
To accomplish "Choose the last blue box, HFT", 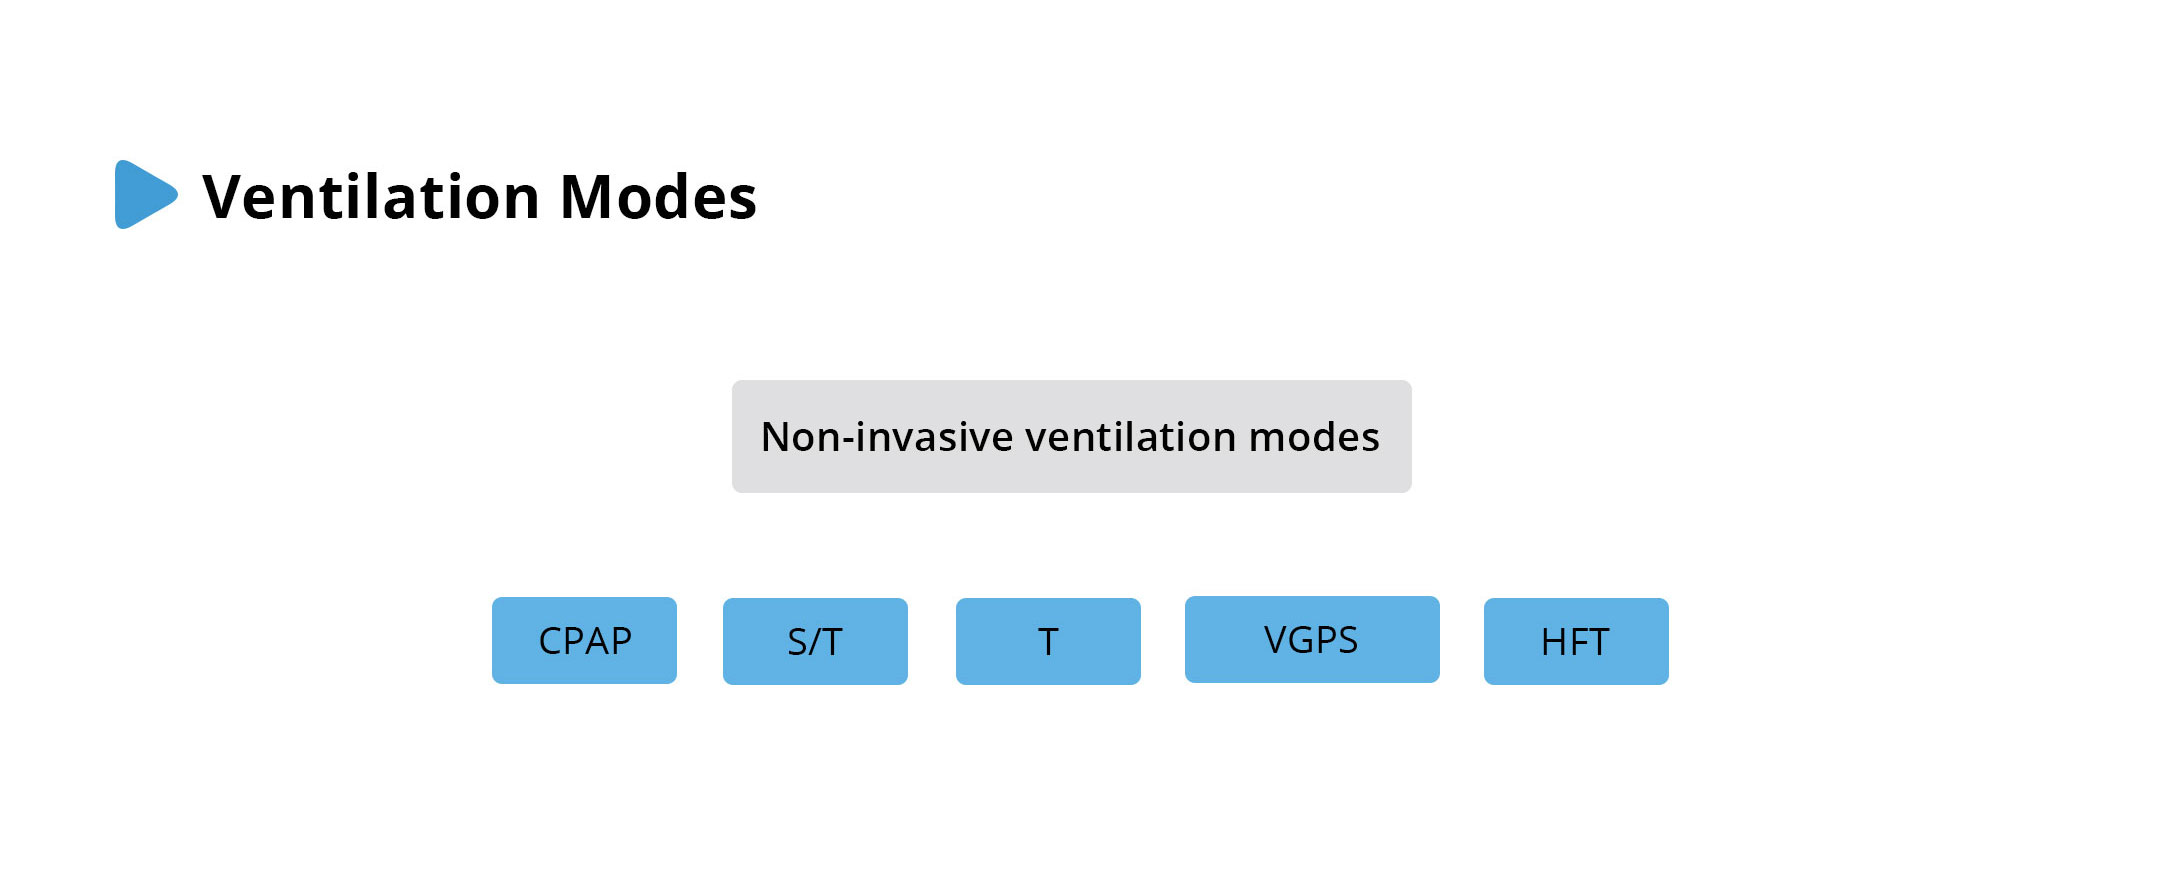I will (1576, 641).
